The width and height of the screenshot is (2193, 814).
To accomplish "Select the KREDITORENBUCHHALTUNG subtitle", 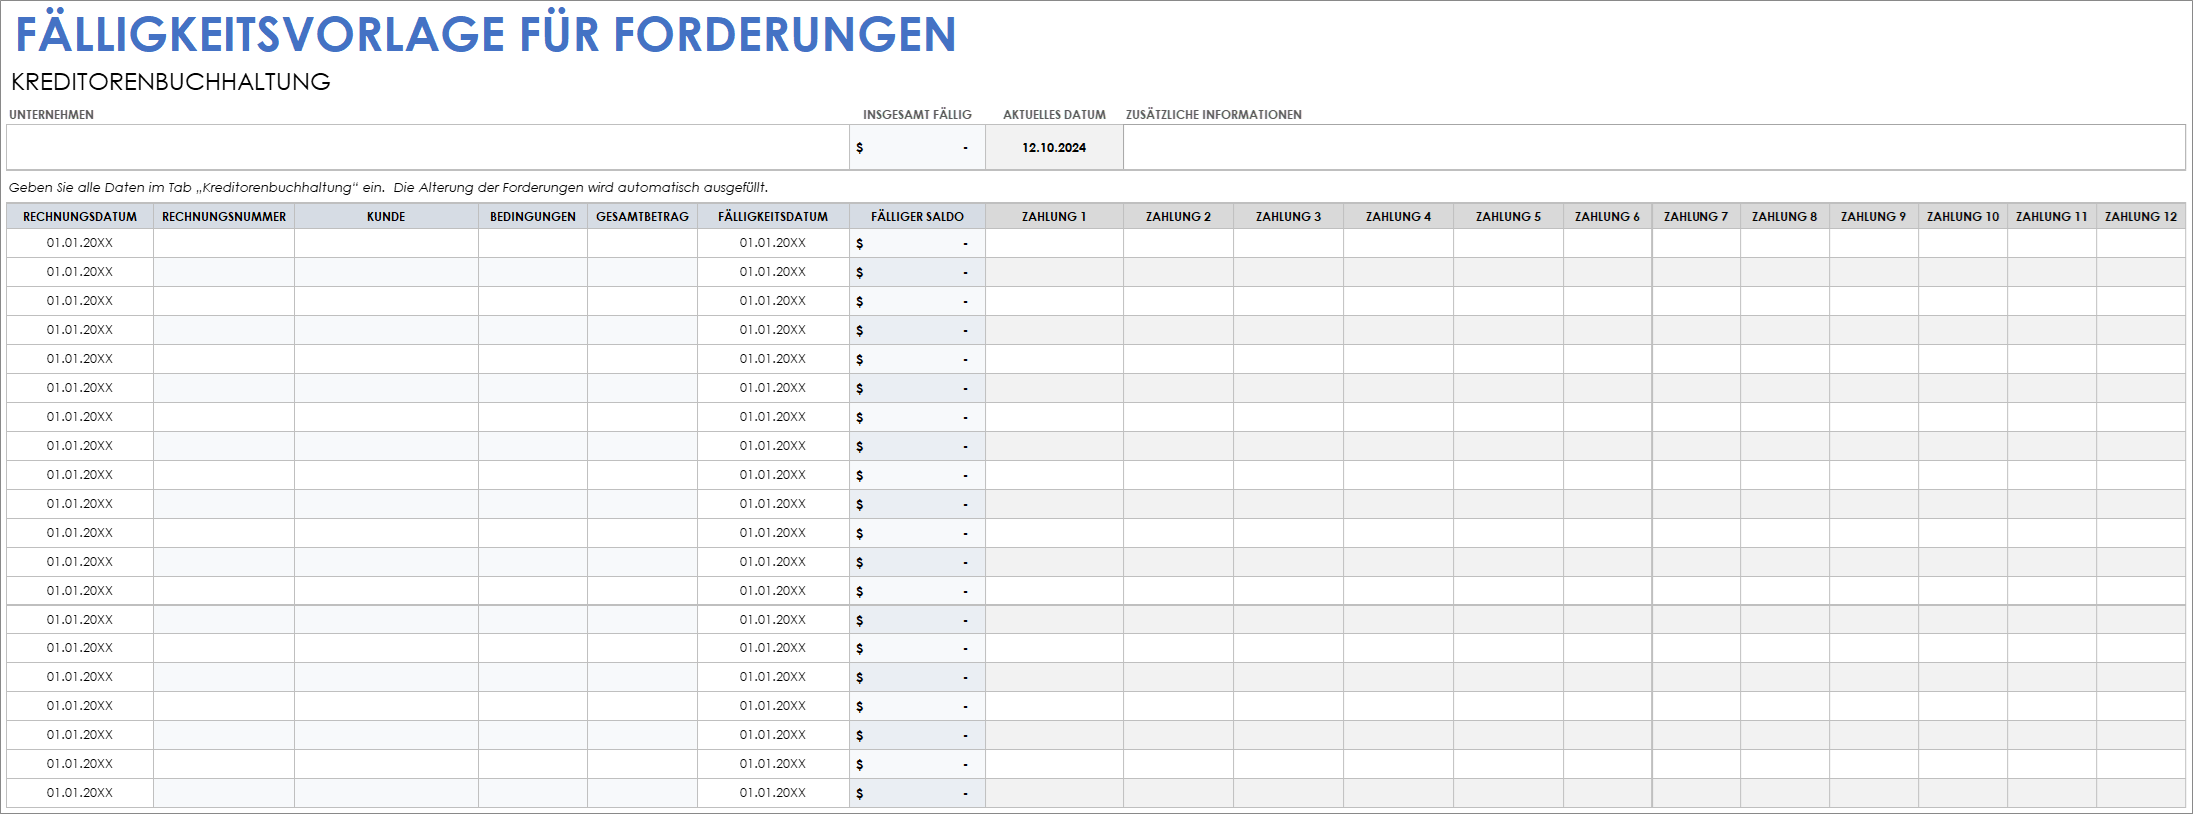I will pos(171,82).
